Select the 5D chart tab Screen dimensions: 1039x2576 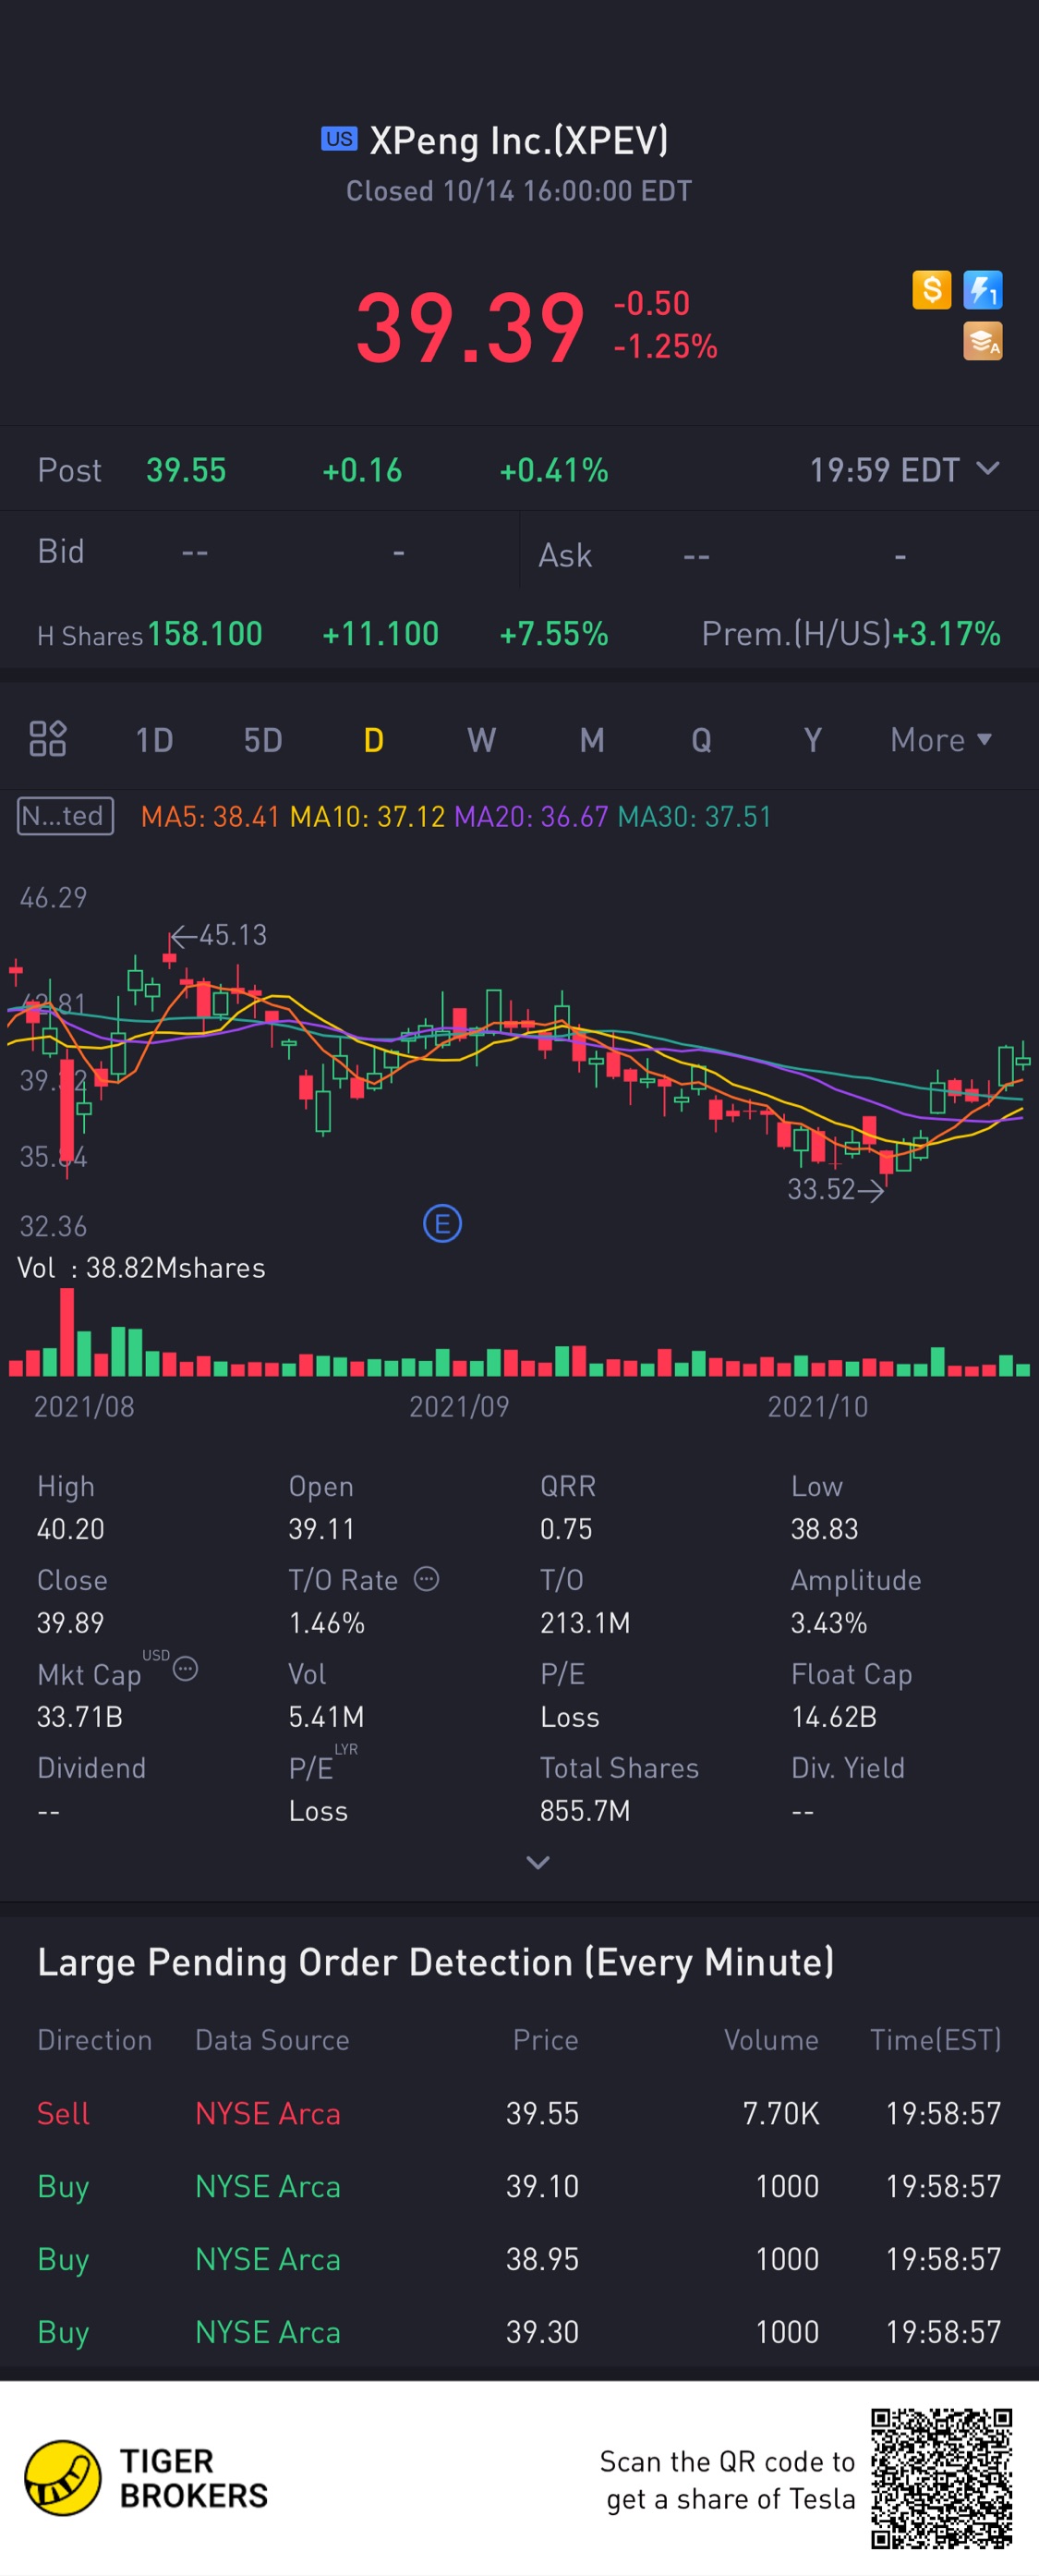(263, 740)
